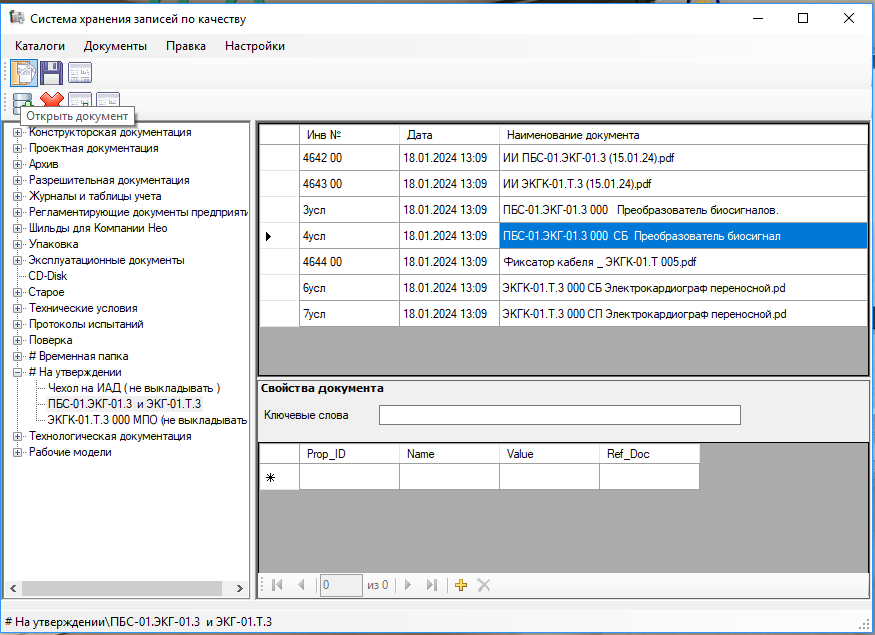This screenshot has width=875, height=635.
Task: Open the Настройки menu
Action: [x=255, y=46]
